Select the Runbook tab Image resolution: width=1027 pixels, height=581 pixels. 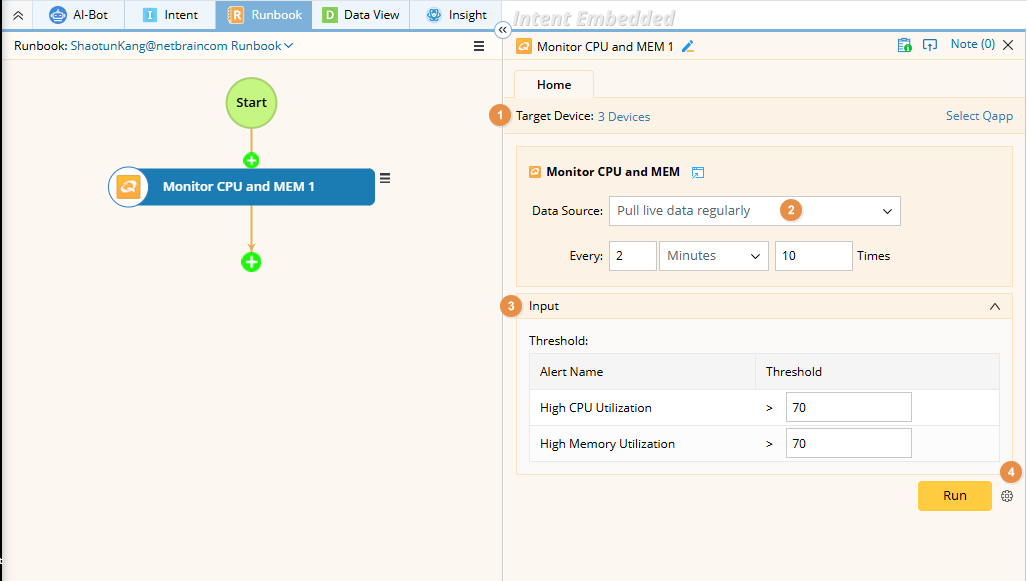pos(264,14)
